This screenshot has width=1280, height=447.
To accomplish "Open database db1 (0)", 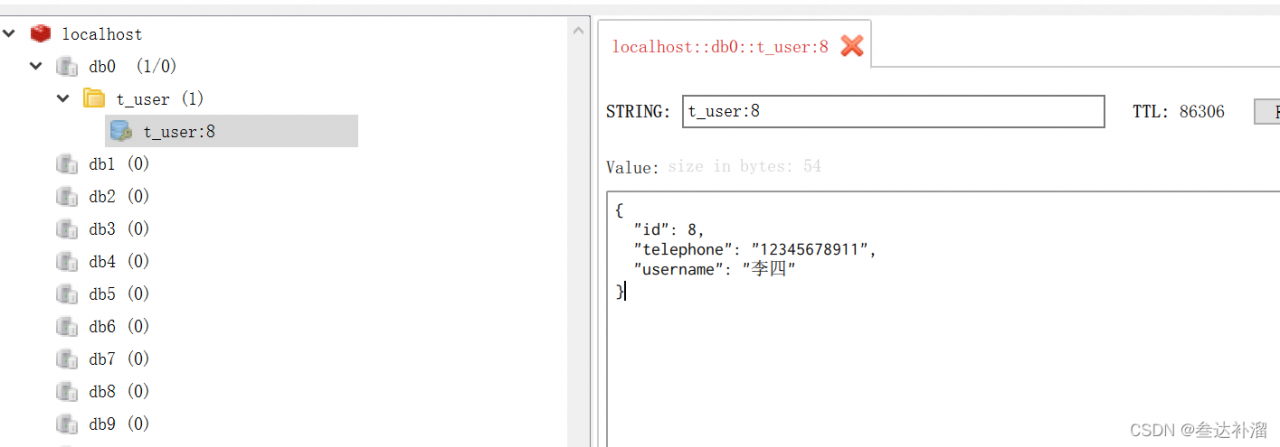I will (119, 164).
